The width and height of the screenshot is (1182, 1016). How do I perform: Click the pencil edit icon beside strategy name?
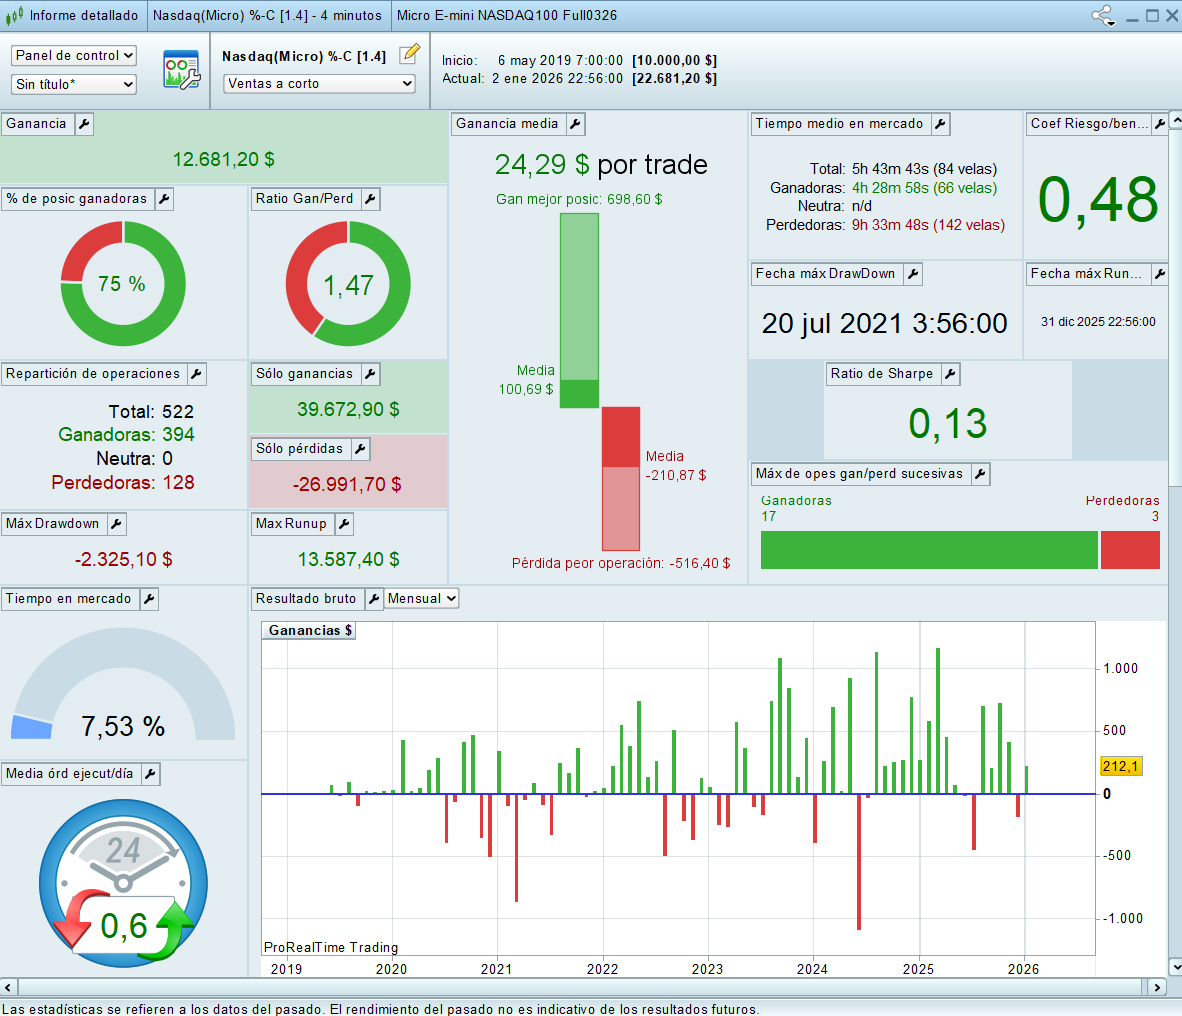pos(409,55)
